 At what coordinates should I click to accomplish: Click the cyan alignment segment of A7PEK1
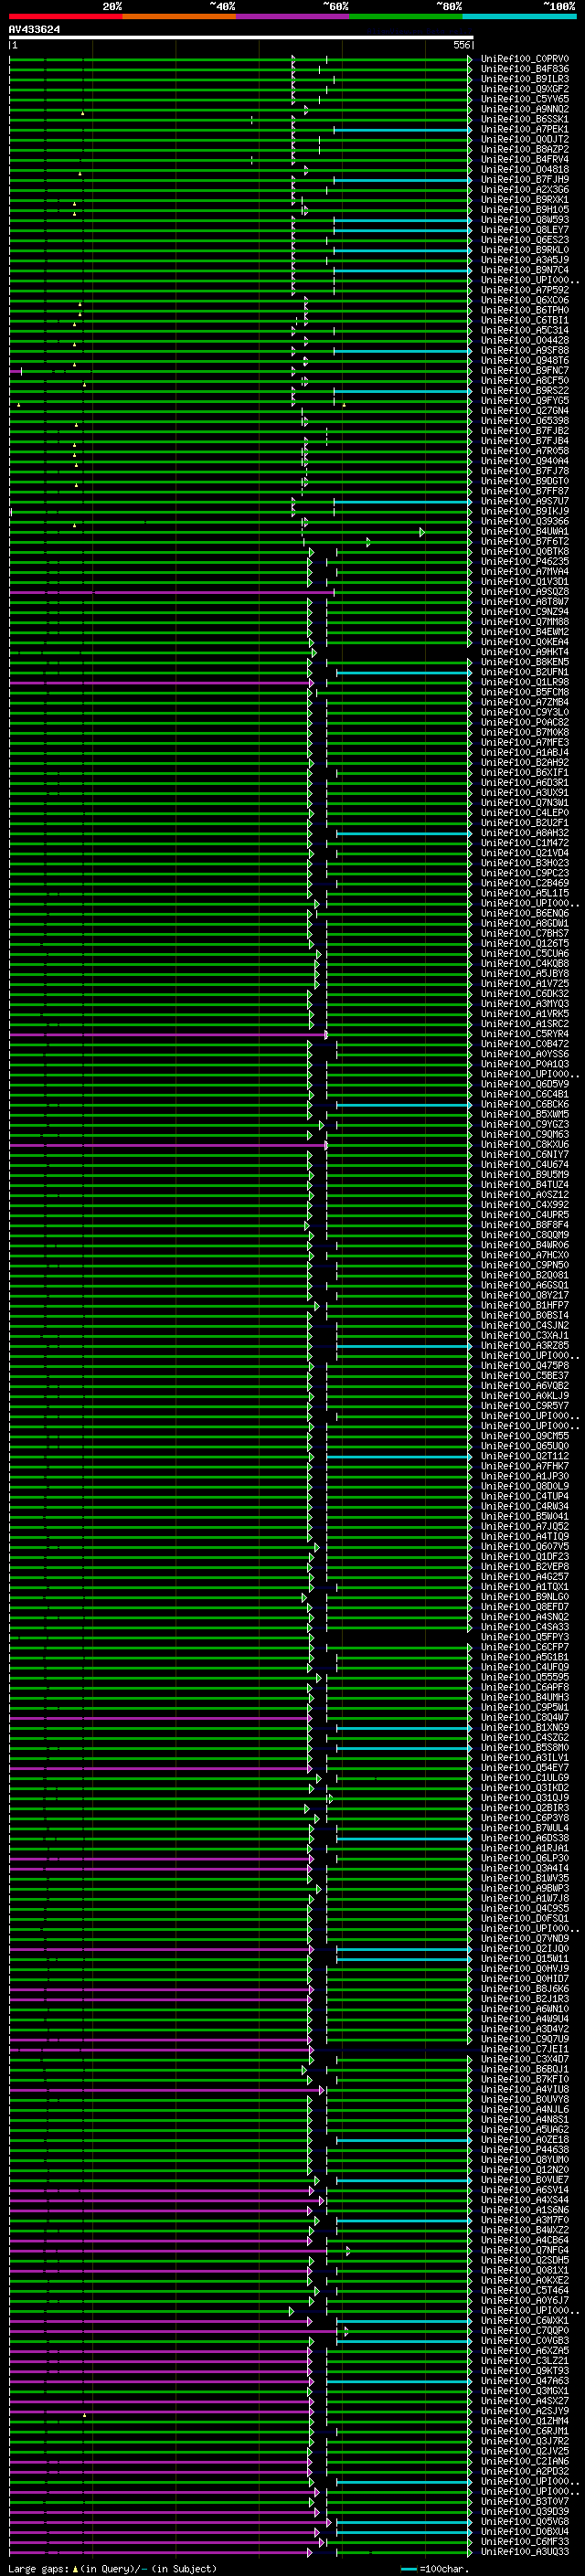(x=402, y=130)
